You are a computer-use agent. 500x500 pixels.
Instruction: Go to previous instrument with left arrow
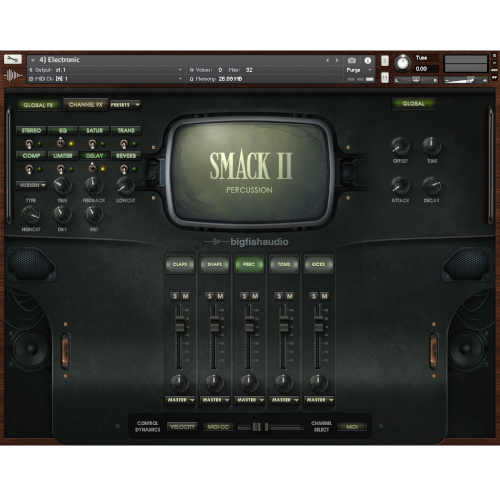click(x=327, y=60)
